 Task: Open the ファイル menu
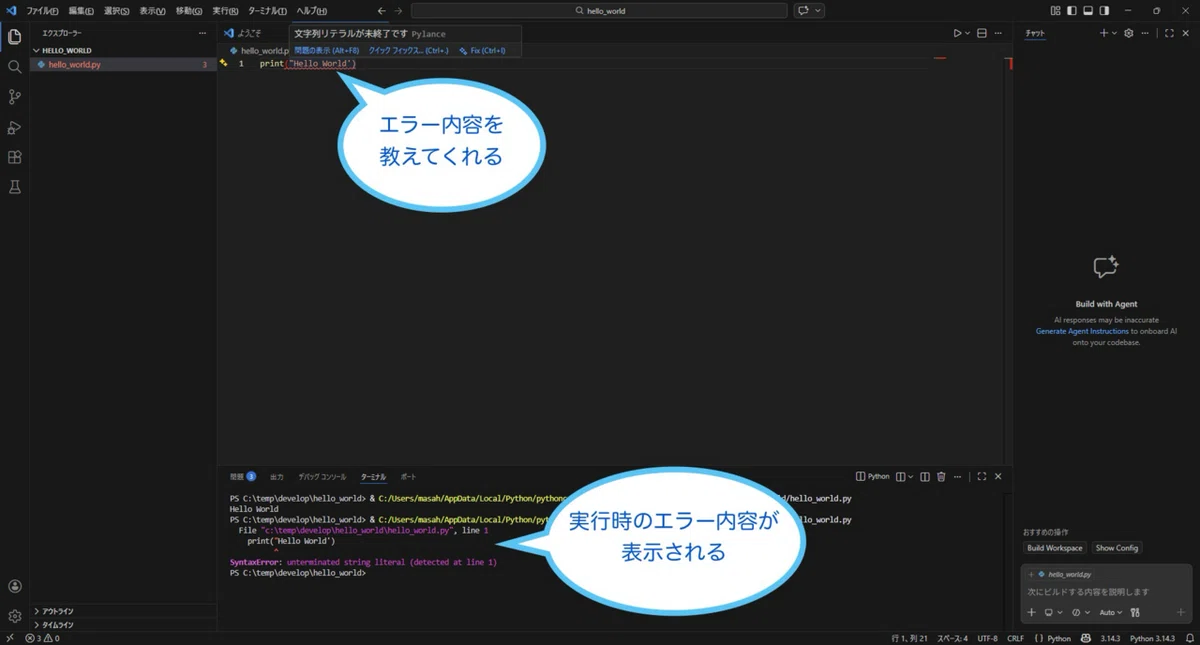(42, 10)
